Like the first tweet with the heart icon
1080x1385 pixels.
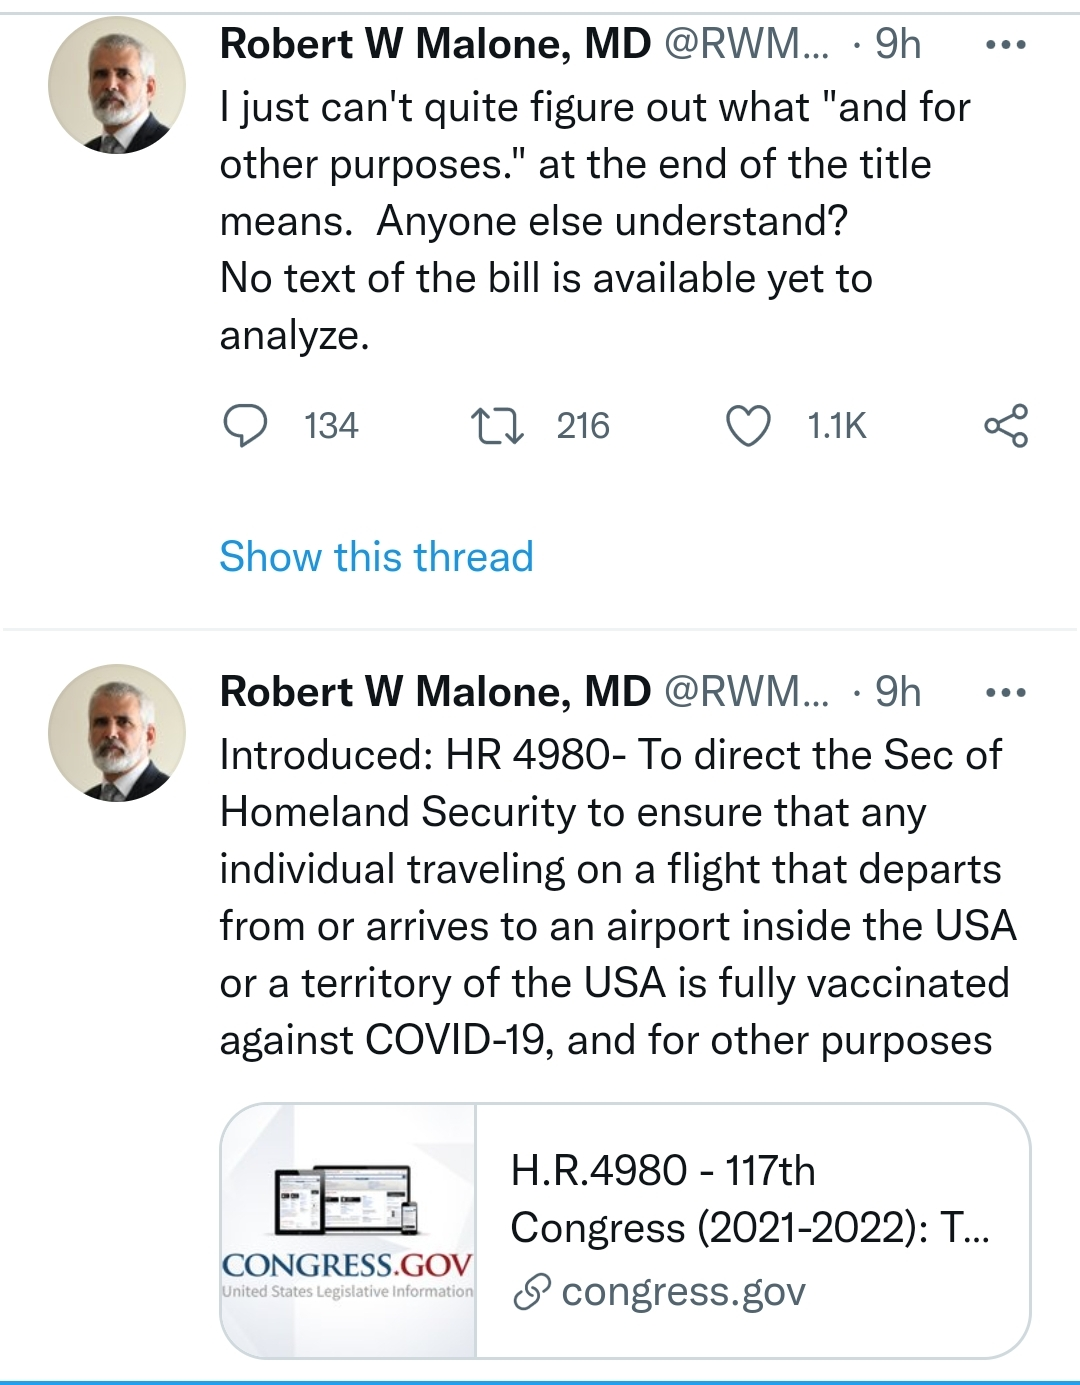(748, 426)
